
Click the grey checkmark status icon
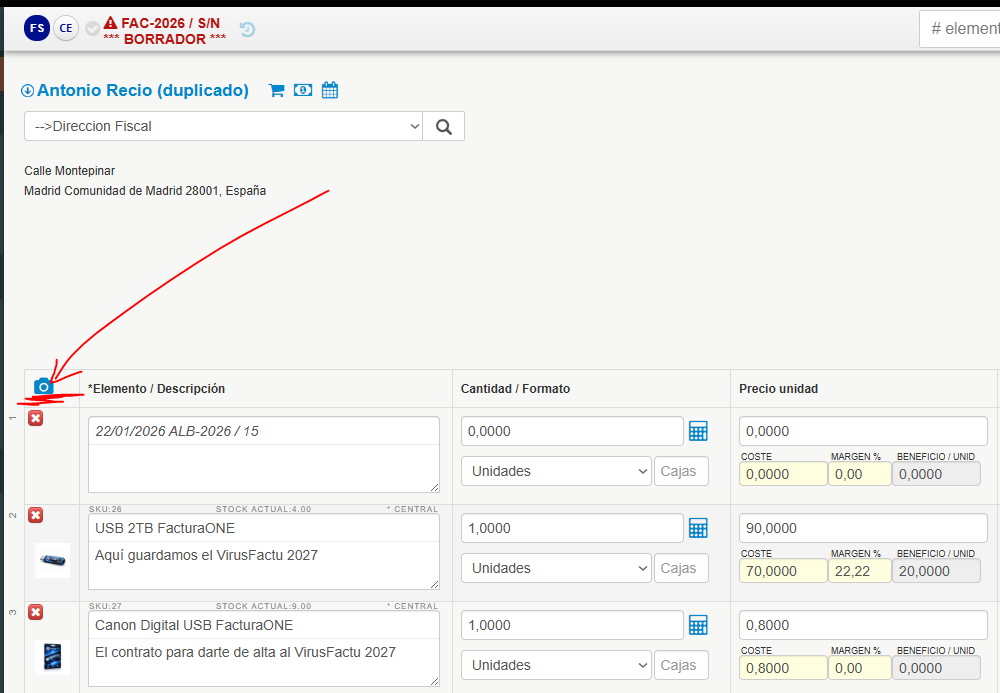coord(92,28)
